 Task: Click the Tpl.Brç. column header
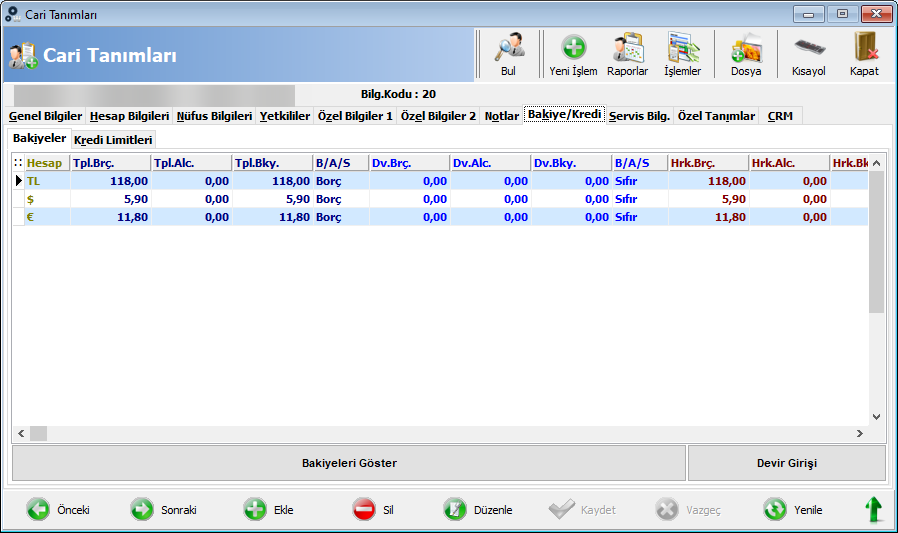[111, 163]
